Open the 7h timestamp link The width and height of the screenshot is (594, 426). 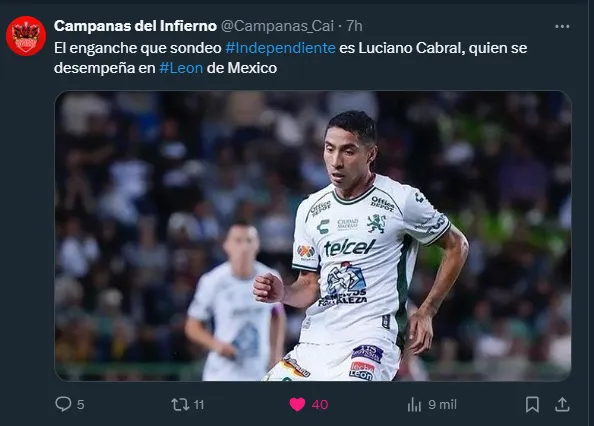coord(355,26)
